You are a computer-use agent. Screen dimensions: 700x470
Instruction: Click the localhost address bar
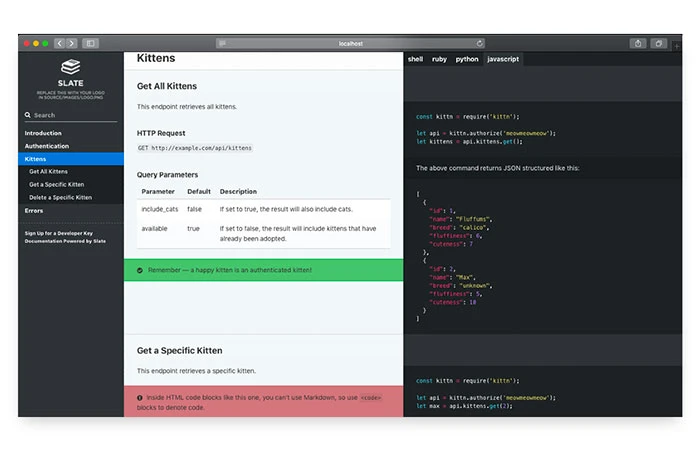point(350,43)
